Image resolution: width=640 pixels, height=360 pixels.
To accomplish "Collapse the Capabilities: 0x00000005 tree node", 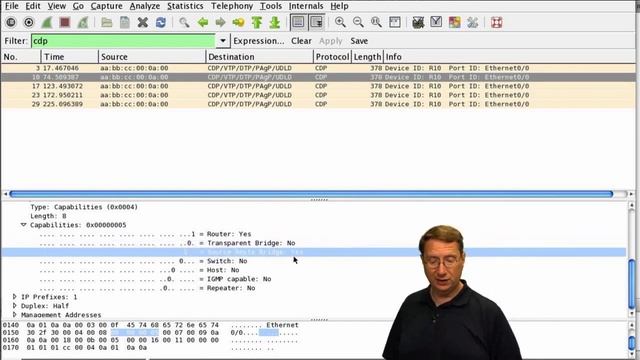I will 23,225.
